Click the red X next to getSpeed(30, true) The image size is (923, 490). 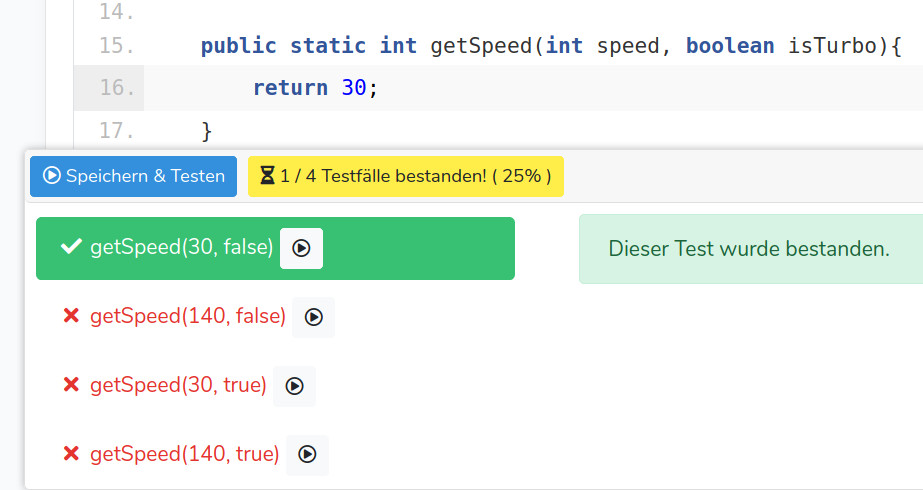tap(71, 385)
